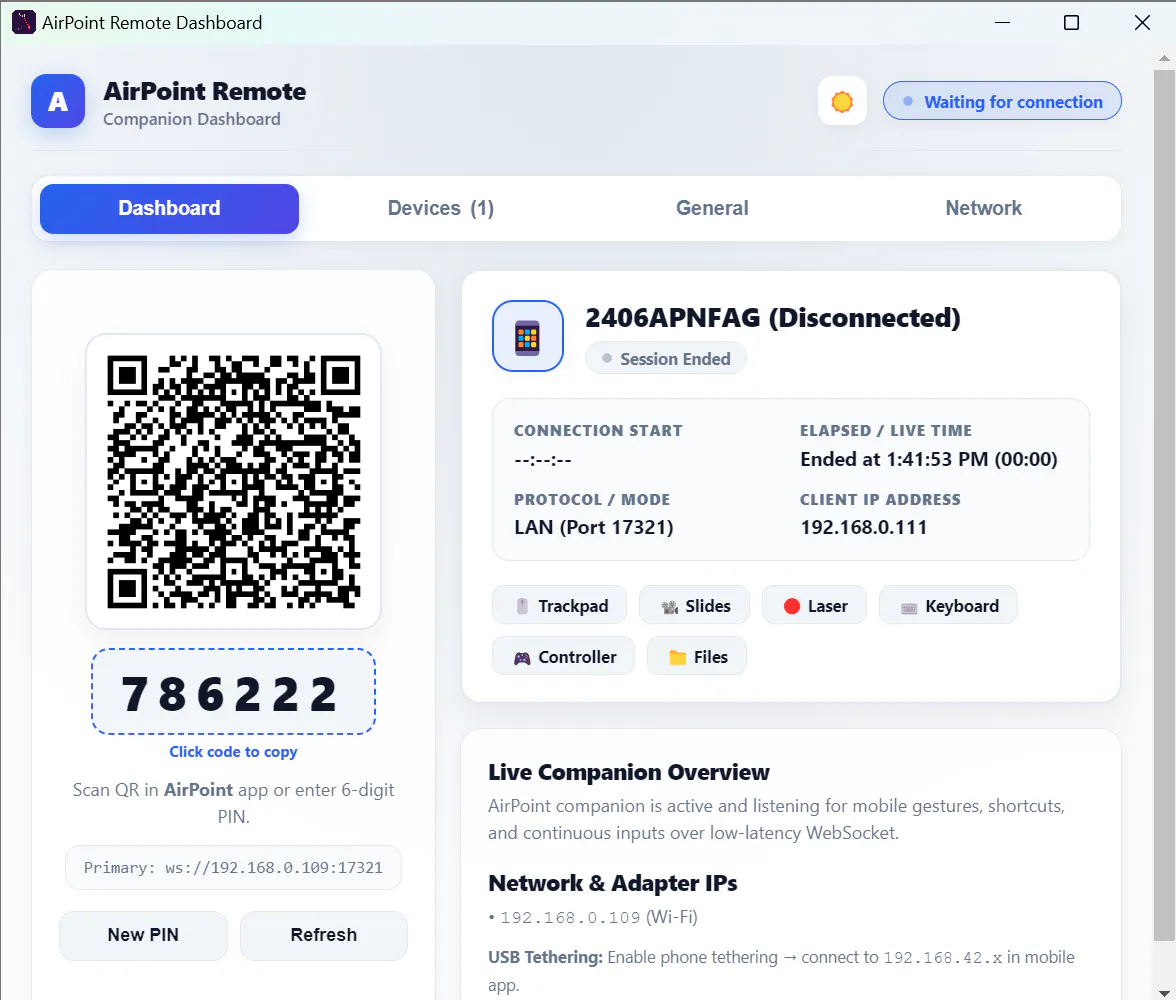Click the 'USB Tethering:' label text
This screenshot has height=1000, width=1176.
tap(545, 957)
